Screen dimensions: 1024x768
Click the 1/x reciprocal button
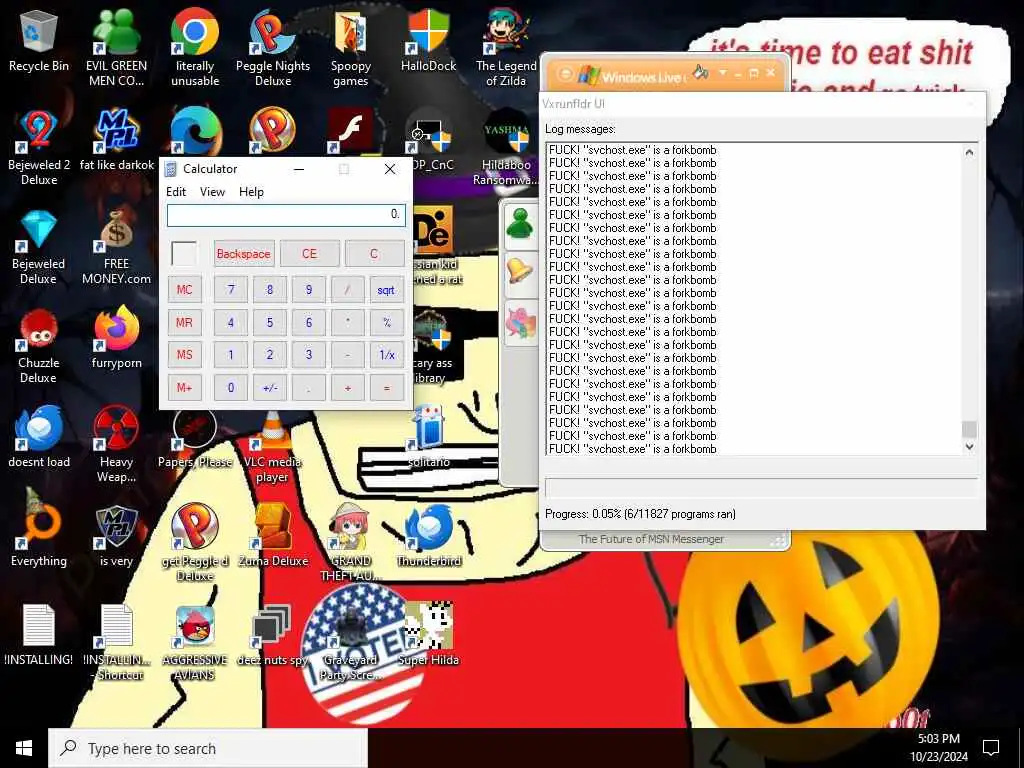(x=386, y=355)
